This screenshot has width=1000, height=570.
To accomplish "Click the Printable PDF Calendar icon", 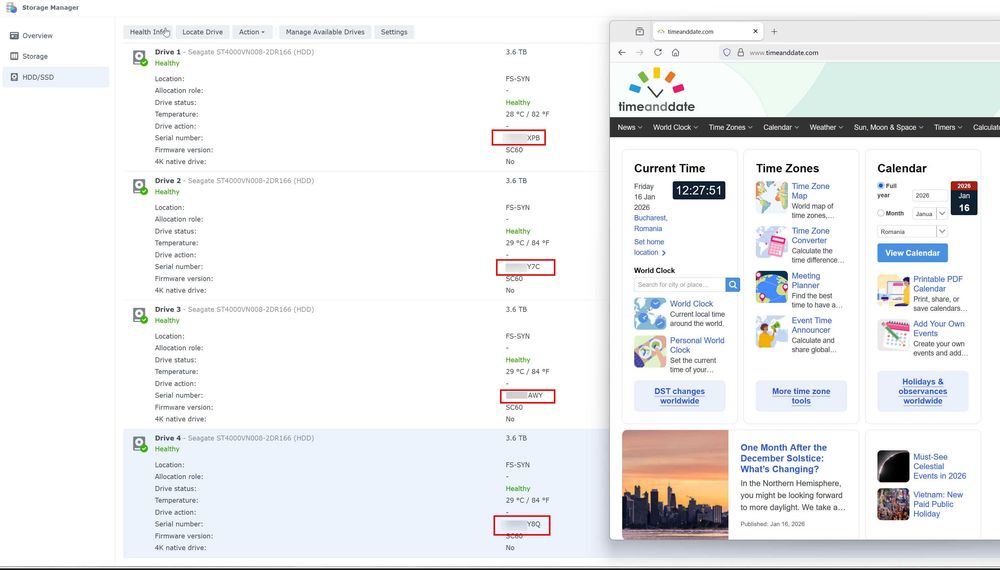I will 893,291.
